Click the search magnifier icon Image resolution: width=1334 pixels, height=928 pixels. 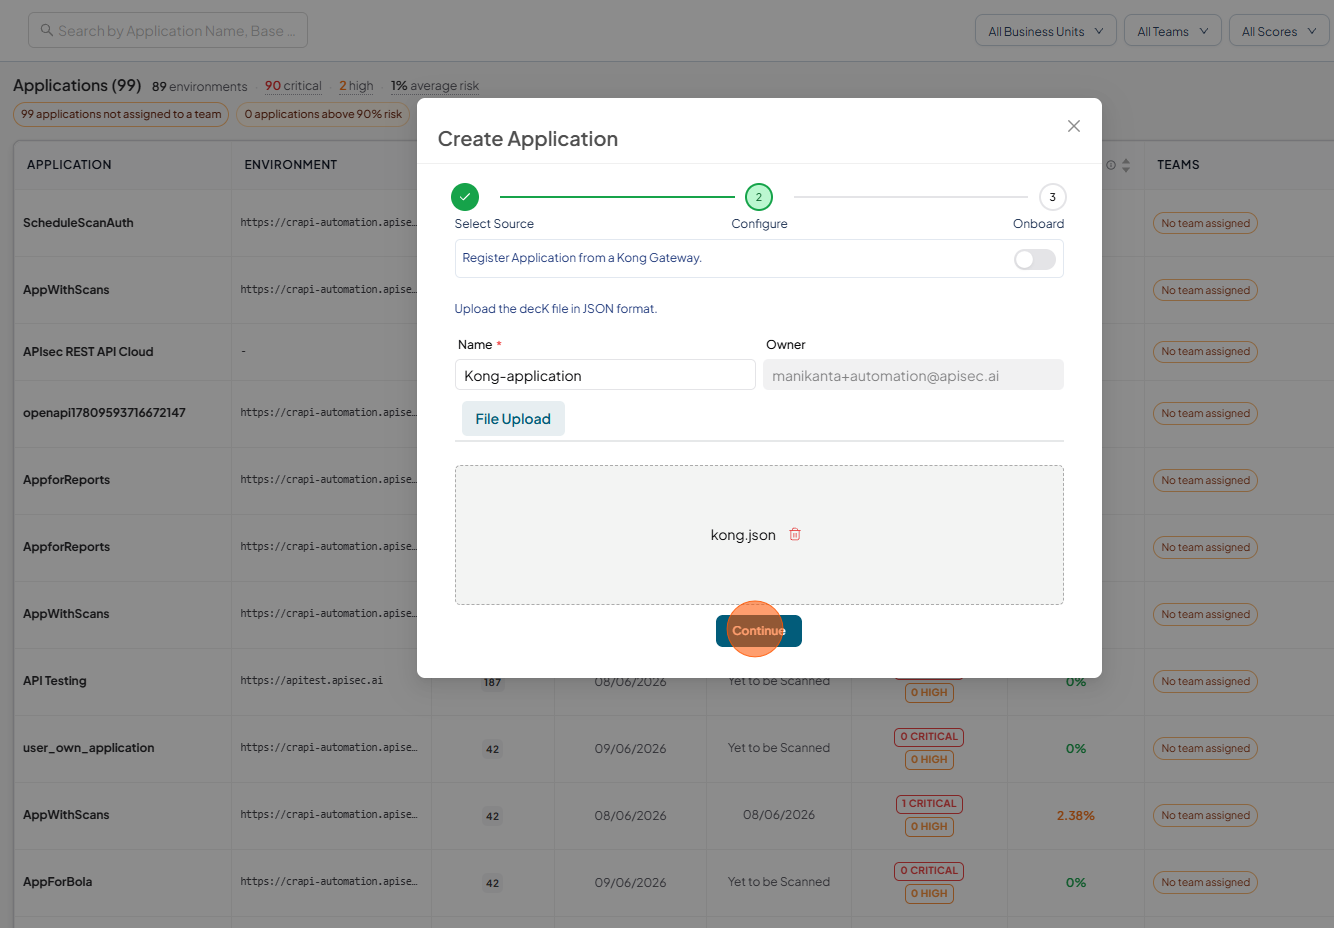point(46,30)
